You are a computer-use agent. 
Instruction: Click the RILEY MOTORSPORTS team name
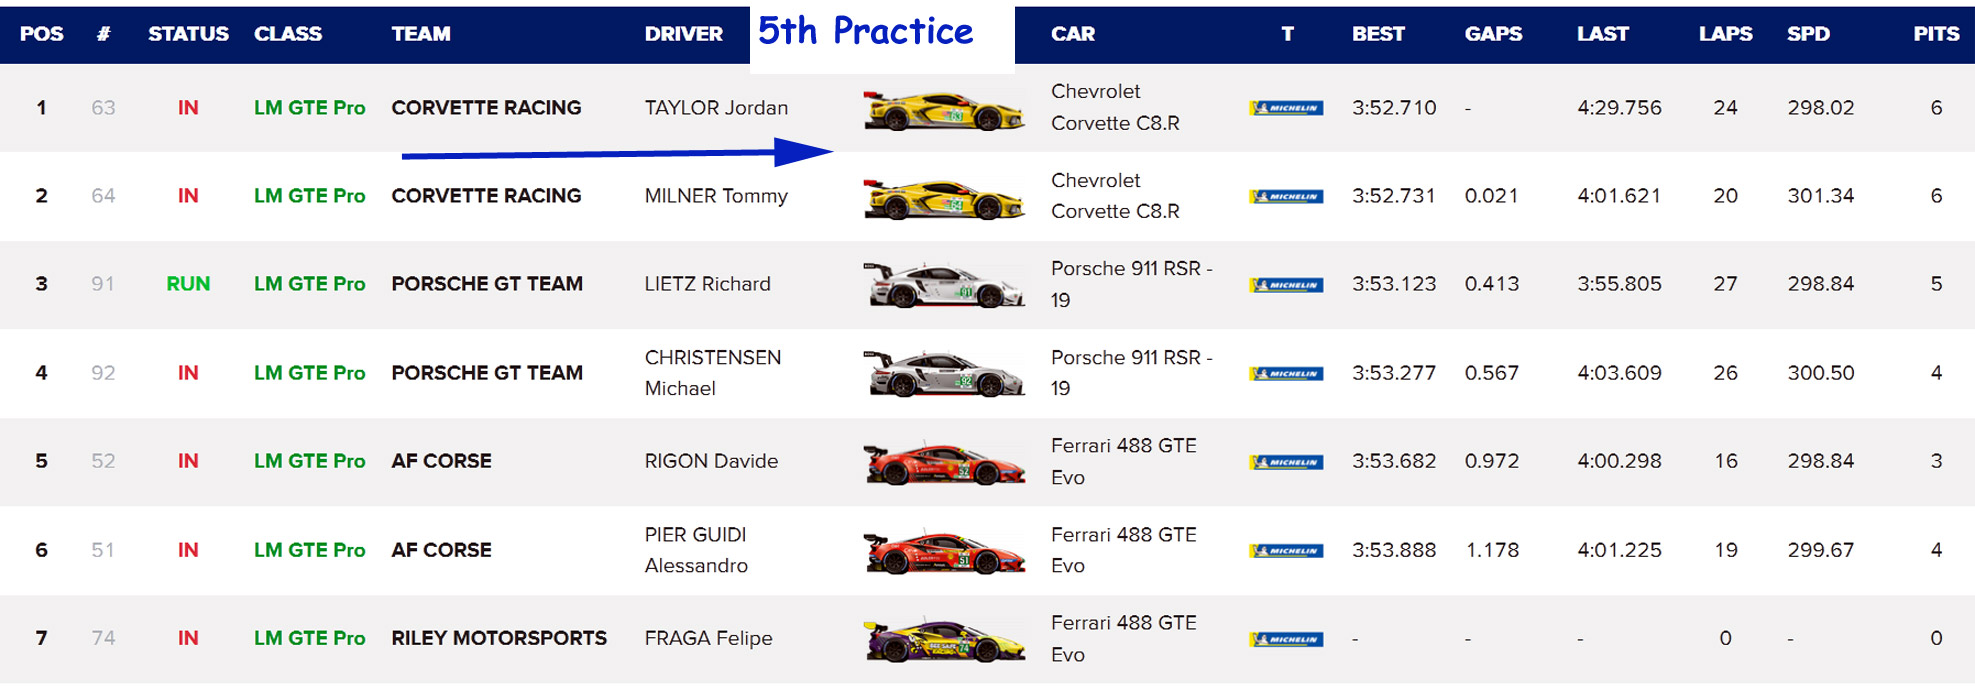pyautogui.click(x=499, y=638)
